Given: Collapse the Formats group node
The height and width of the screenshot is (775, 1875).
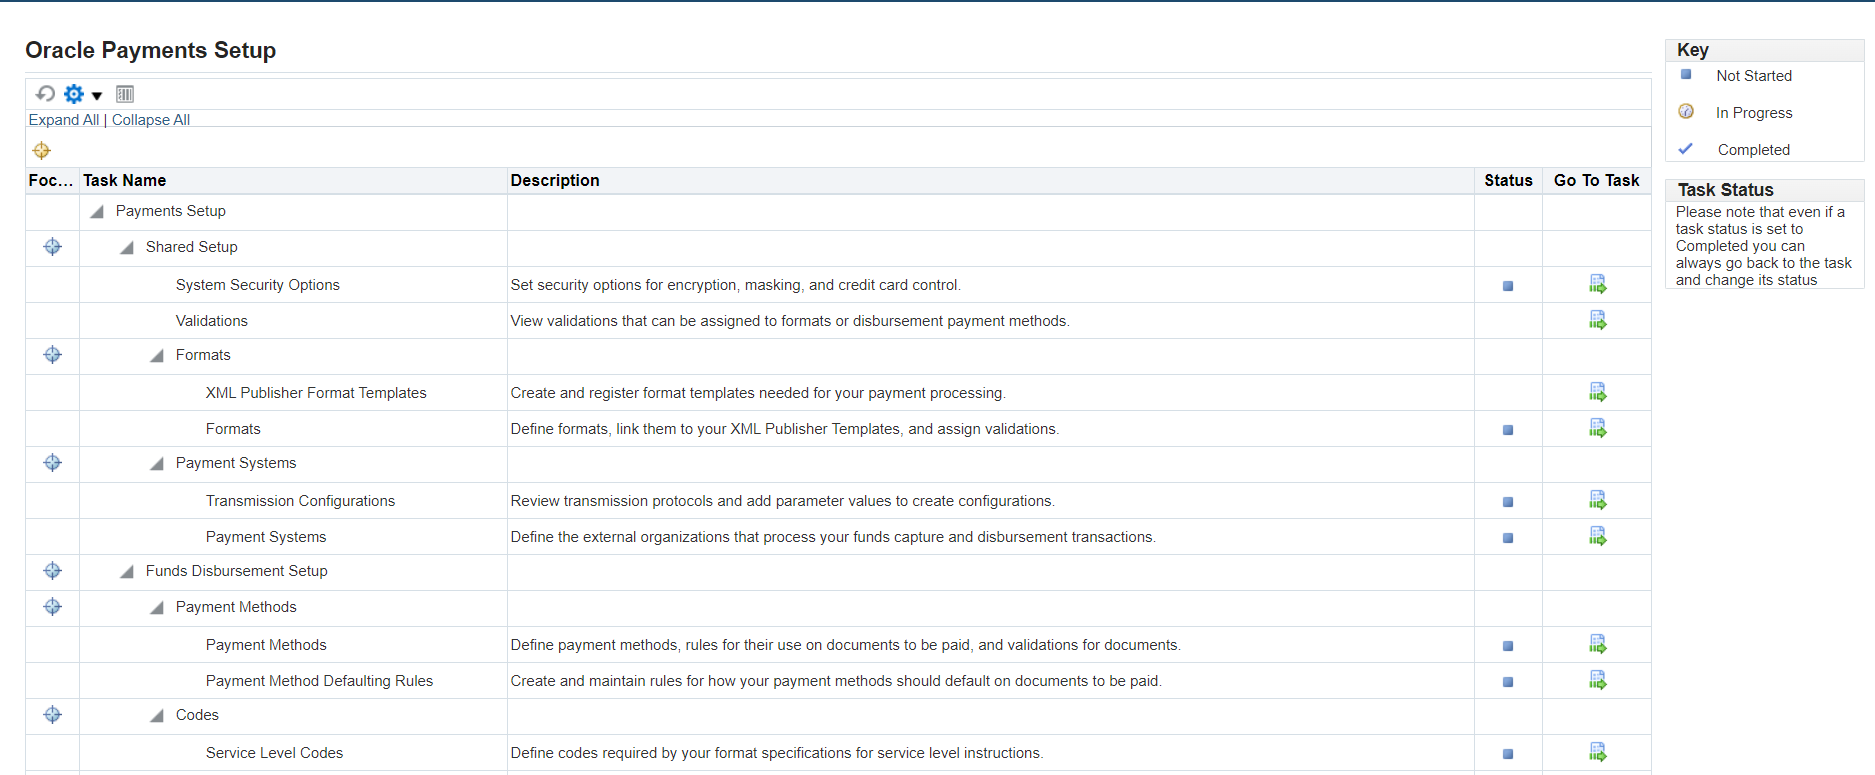Looking at the screenshot, I should [157, 356].
